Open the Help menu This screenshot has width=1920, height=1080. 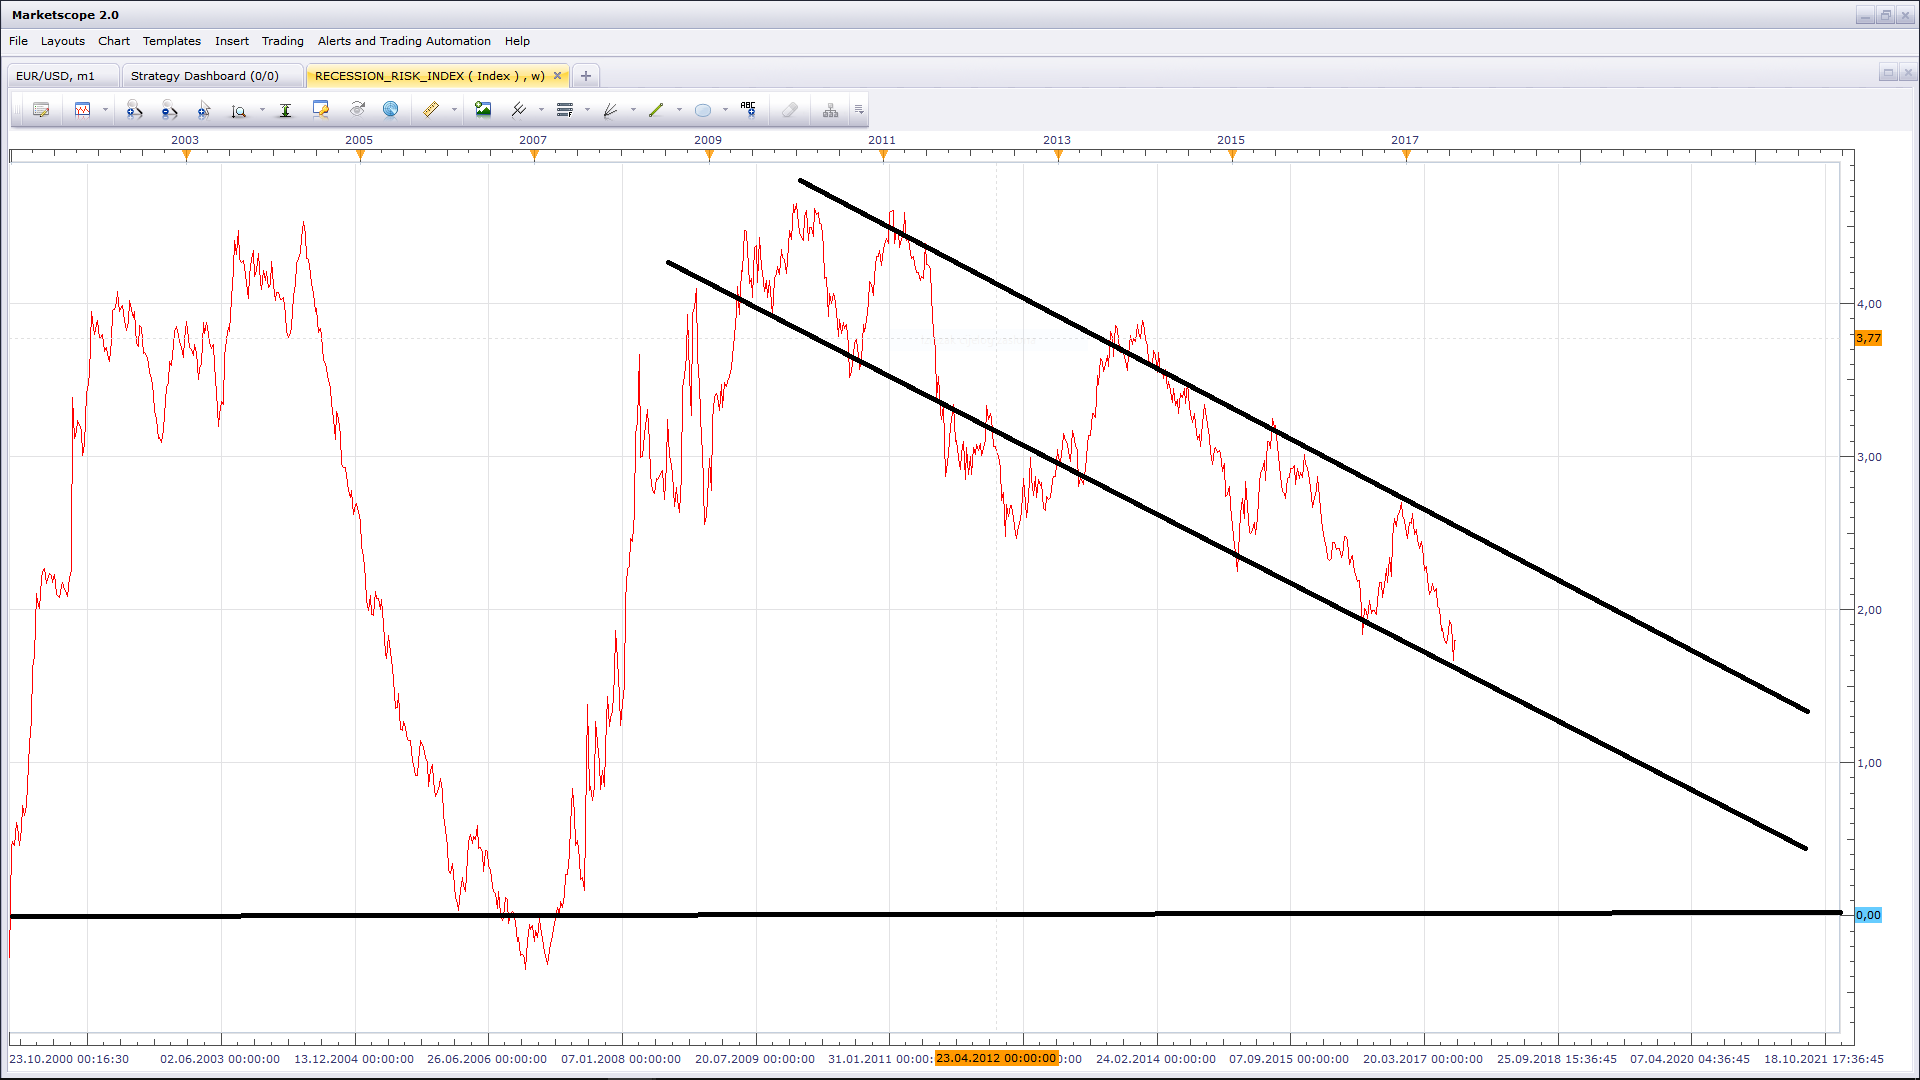click(x=517, y=41)
